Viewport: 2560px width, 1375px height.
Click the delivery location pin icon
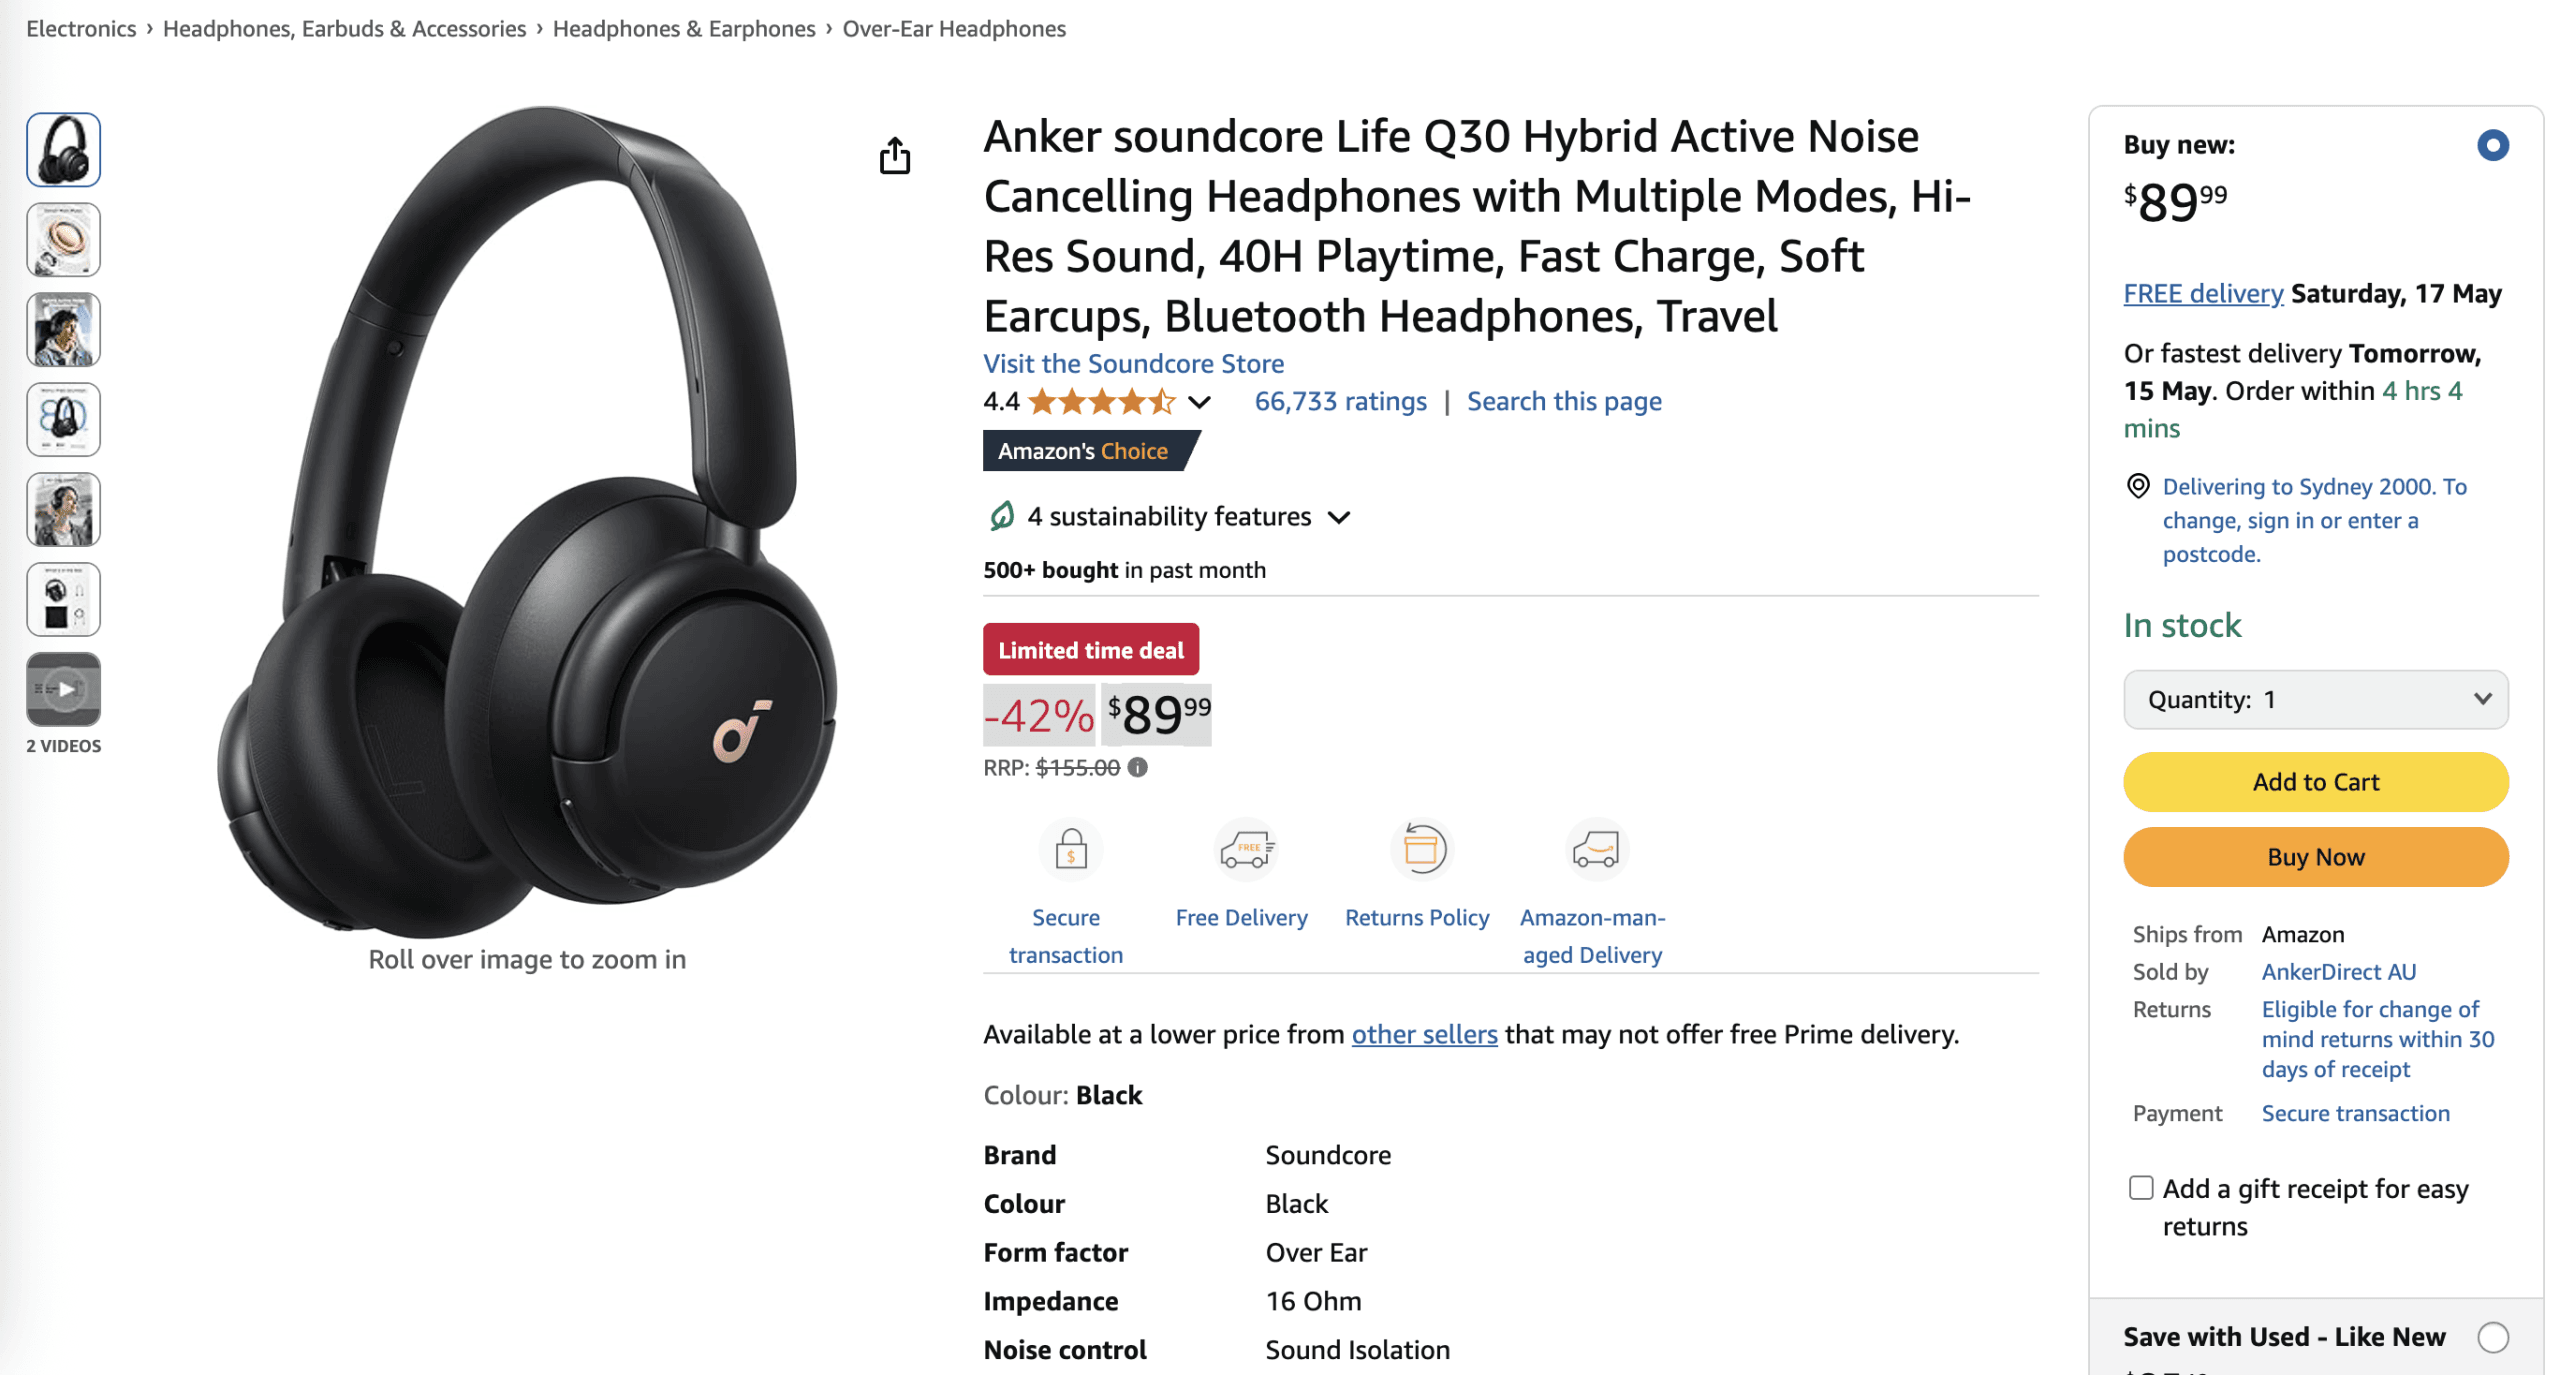click(x=2137, y=486)
